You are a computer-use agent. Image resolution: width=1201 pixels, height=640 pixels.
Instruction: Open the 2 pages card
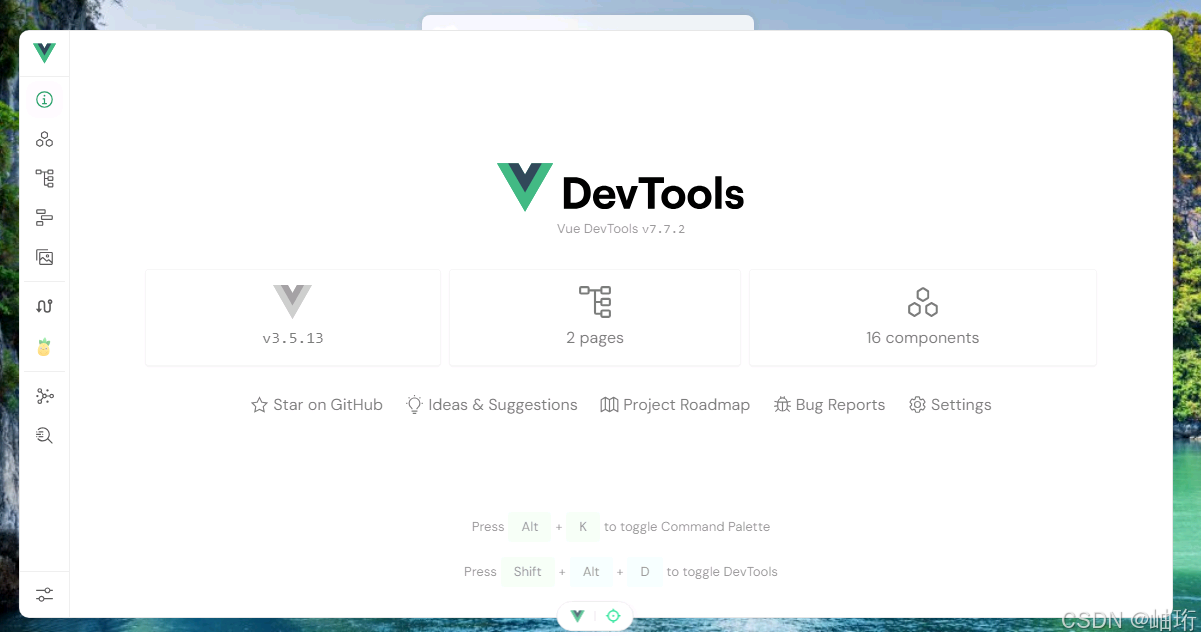[x=595, y=317]
